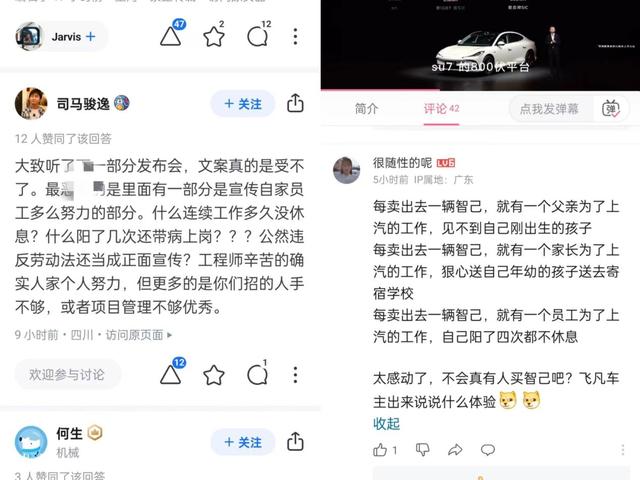Follow Jarvis with the plus sign
640x480 pixels.
point(91,37)
